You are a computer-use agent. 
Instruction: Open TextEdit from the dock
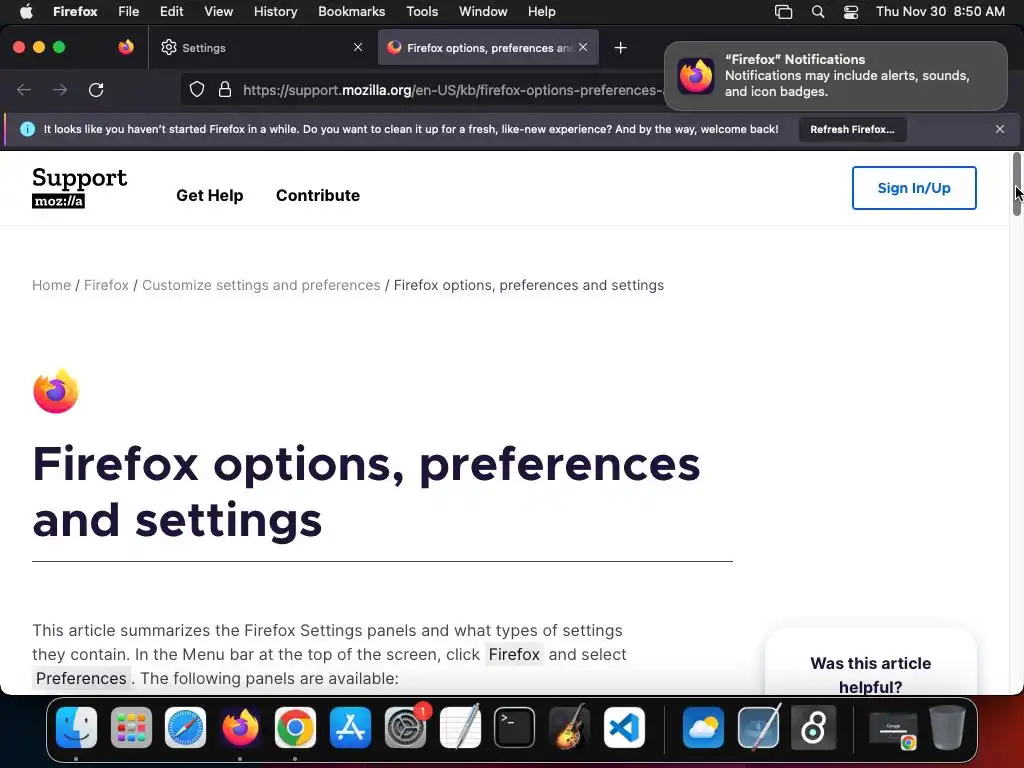click(460, 727)
